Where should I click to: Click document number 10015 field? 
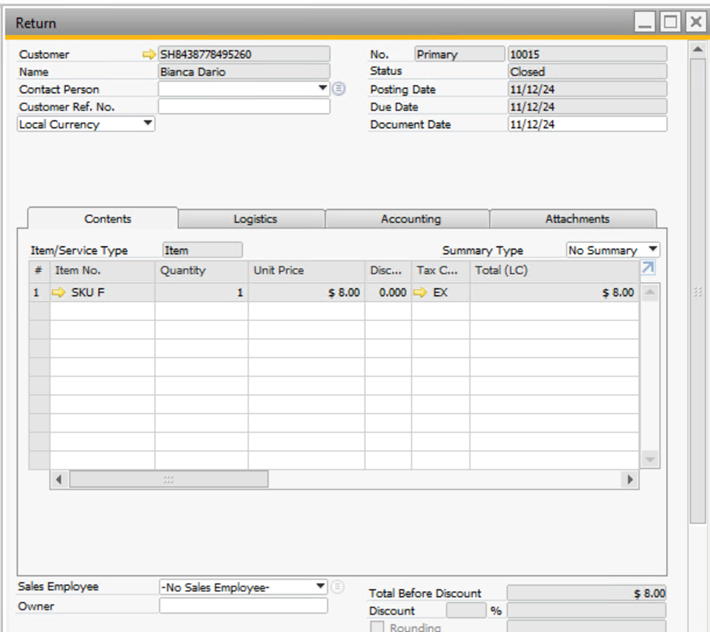587,54
